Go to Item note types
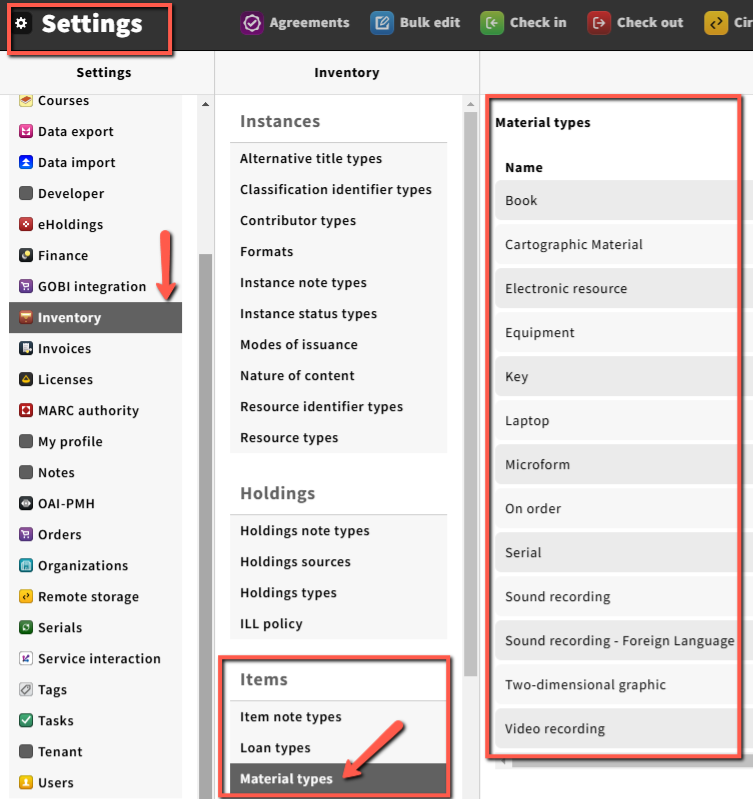Viewport: 753px width, 799px height. (x=290, y=717)
